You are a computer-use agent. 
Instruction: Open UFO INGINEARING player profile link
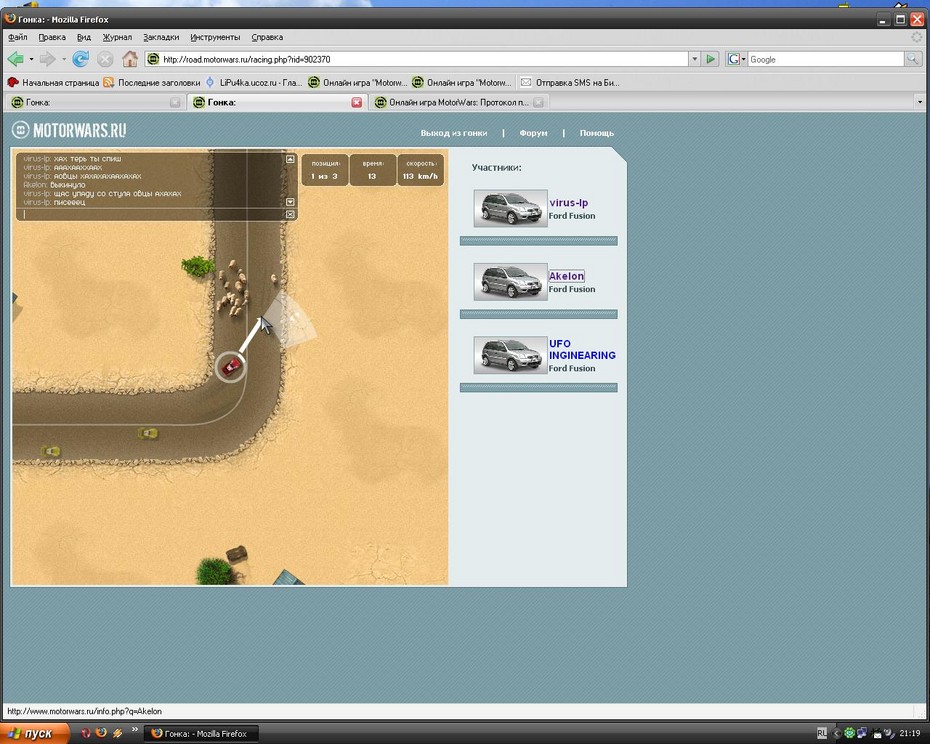pos(582,349)
